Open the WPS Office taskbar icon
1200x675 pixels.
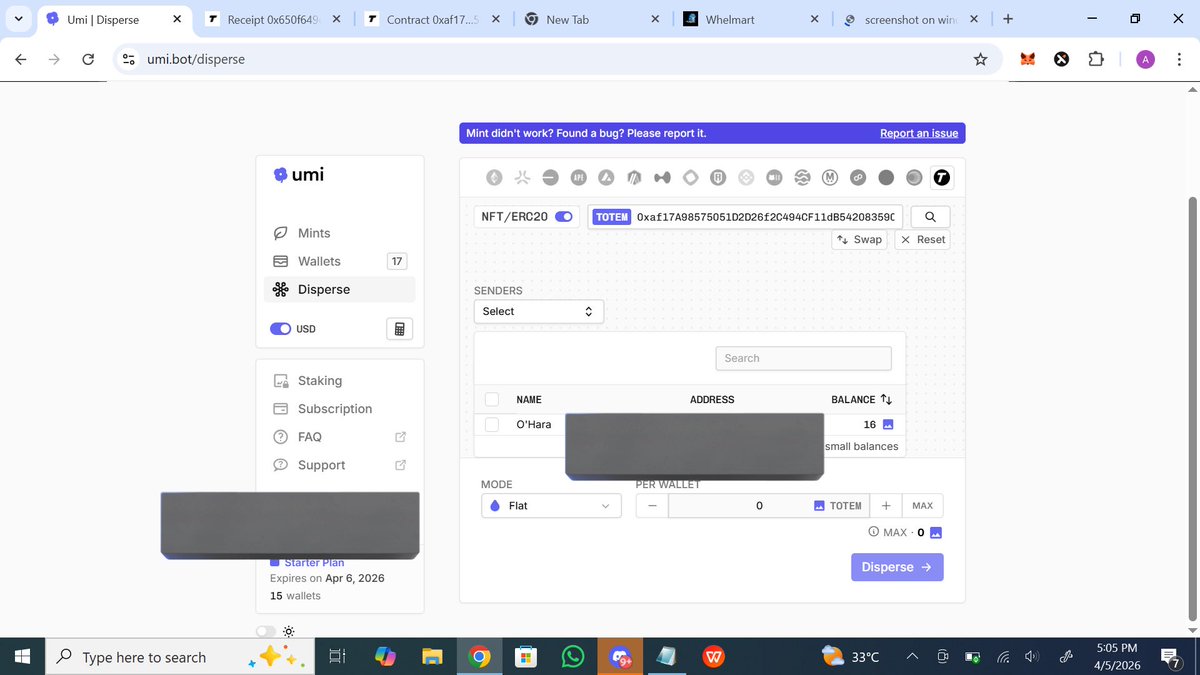[714, 657]
